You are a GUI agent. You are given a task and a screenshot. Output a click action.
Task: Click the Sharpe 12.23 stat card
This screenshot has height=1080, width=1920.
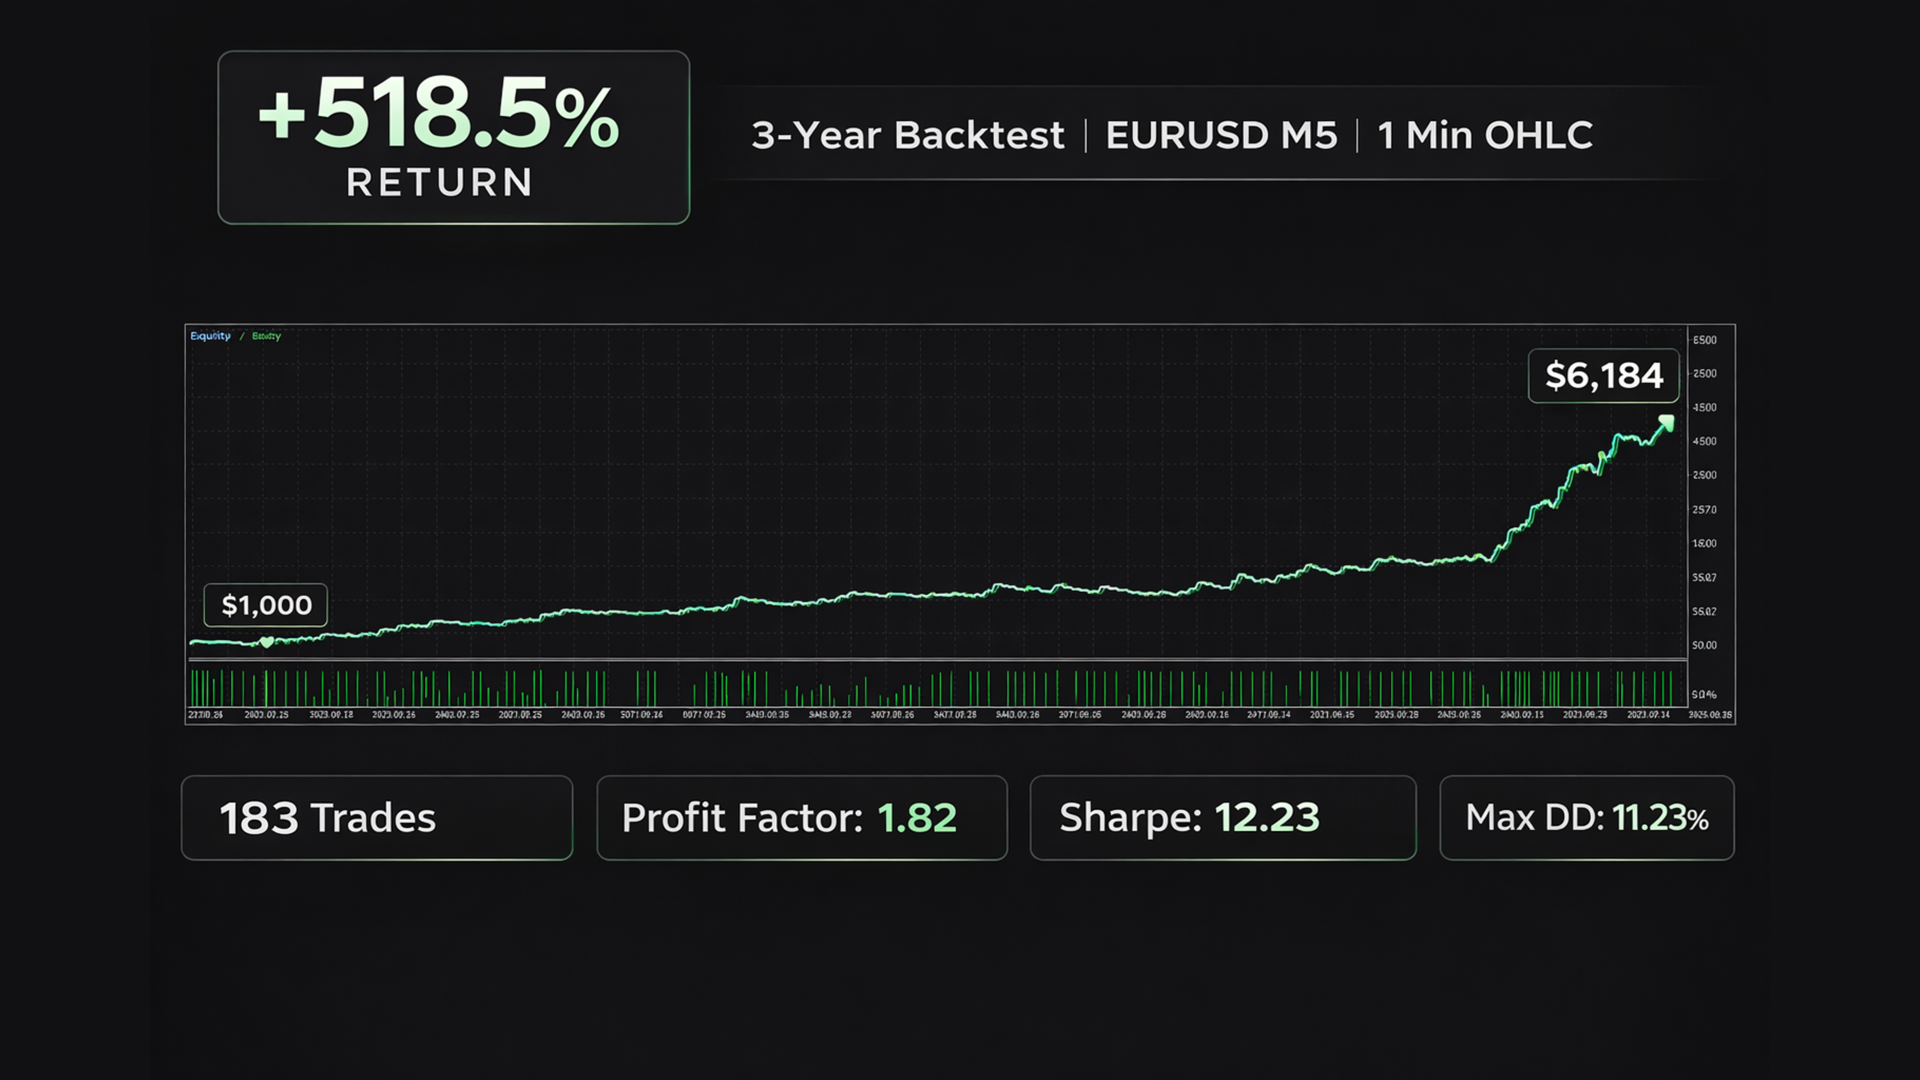(1222, 818)
